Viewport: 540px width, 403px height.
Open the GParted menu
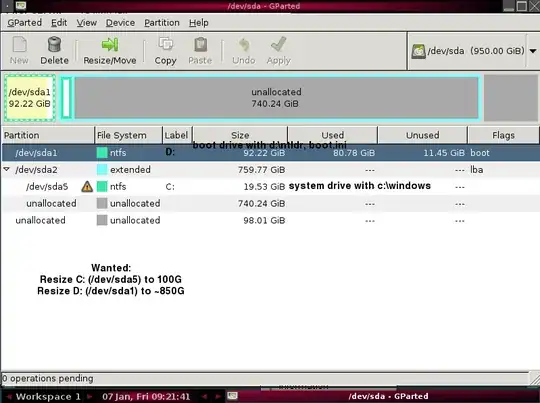(24, 23)
